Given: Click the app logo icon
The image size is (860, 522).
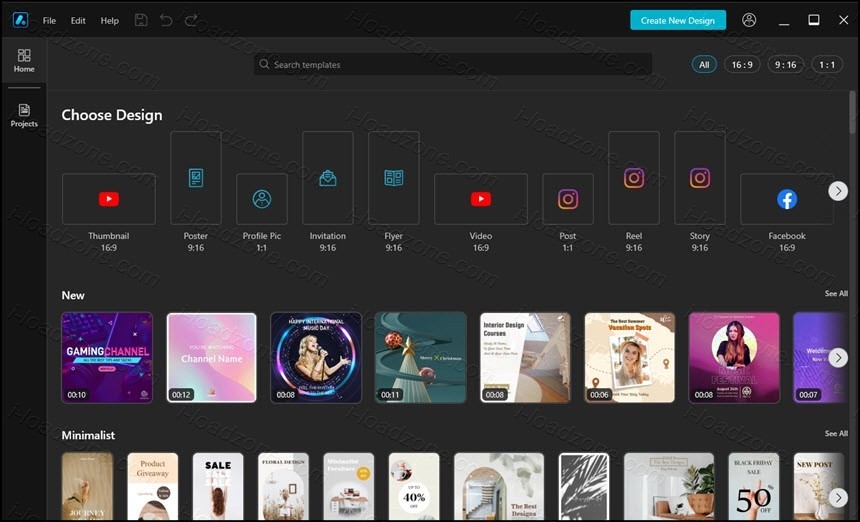Looking at the screenshot, I should (x=20, y=20).
